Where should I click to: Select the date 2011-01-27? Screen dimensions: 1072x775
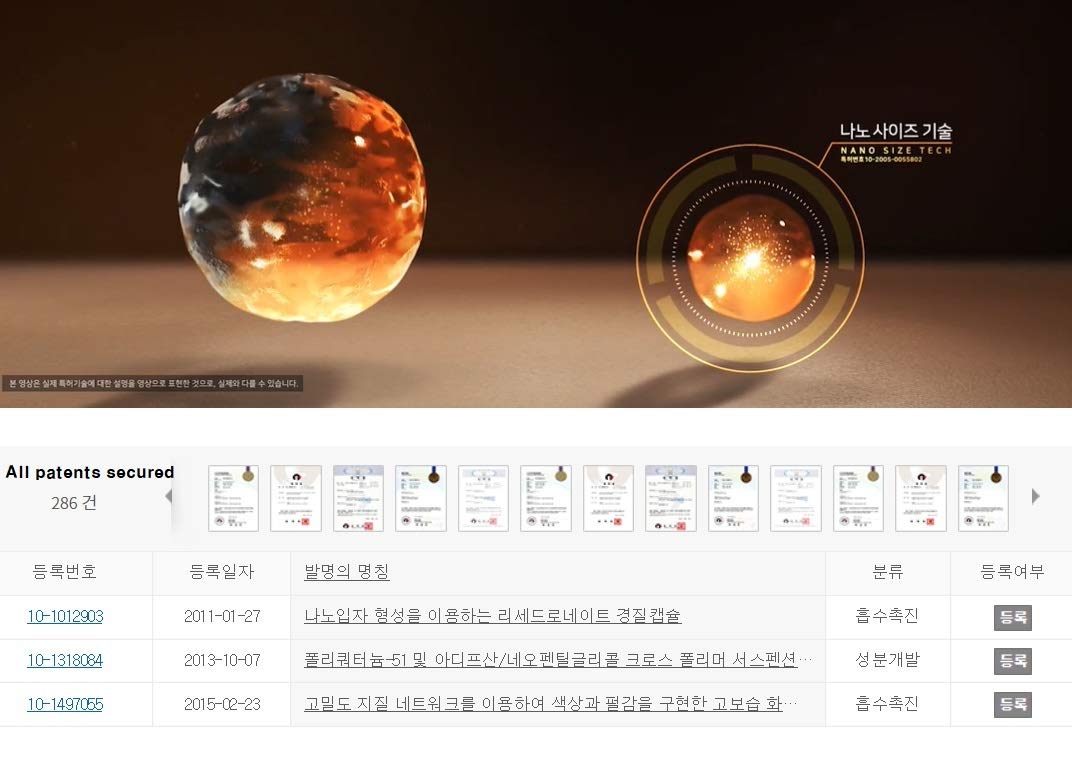click(x=222, y=616)
